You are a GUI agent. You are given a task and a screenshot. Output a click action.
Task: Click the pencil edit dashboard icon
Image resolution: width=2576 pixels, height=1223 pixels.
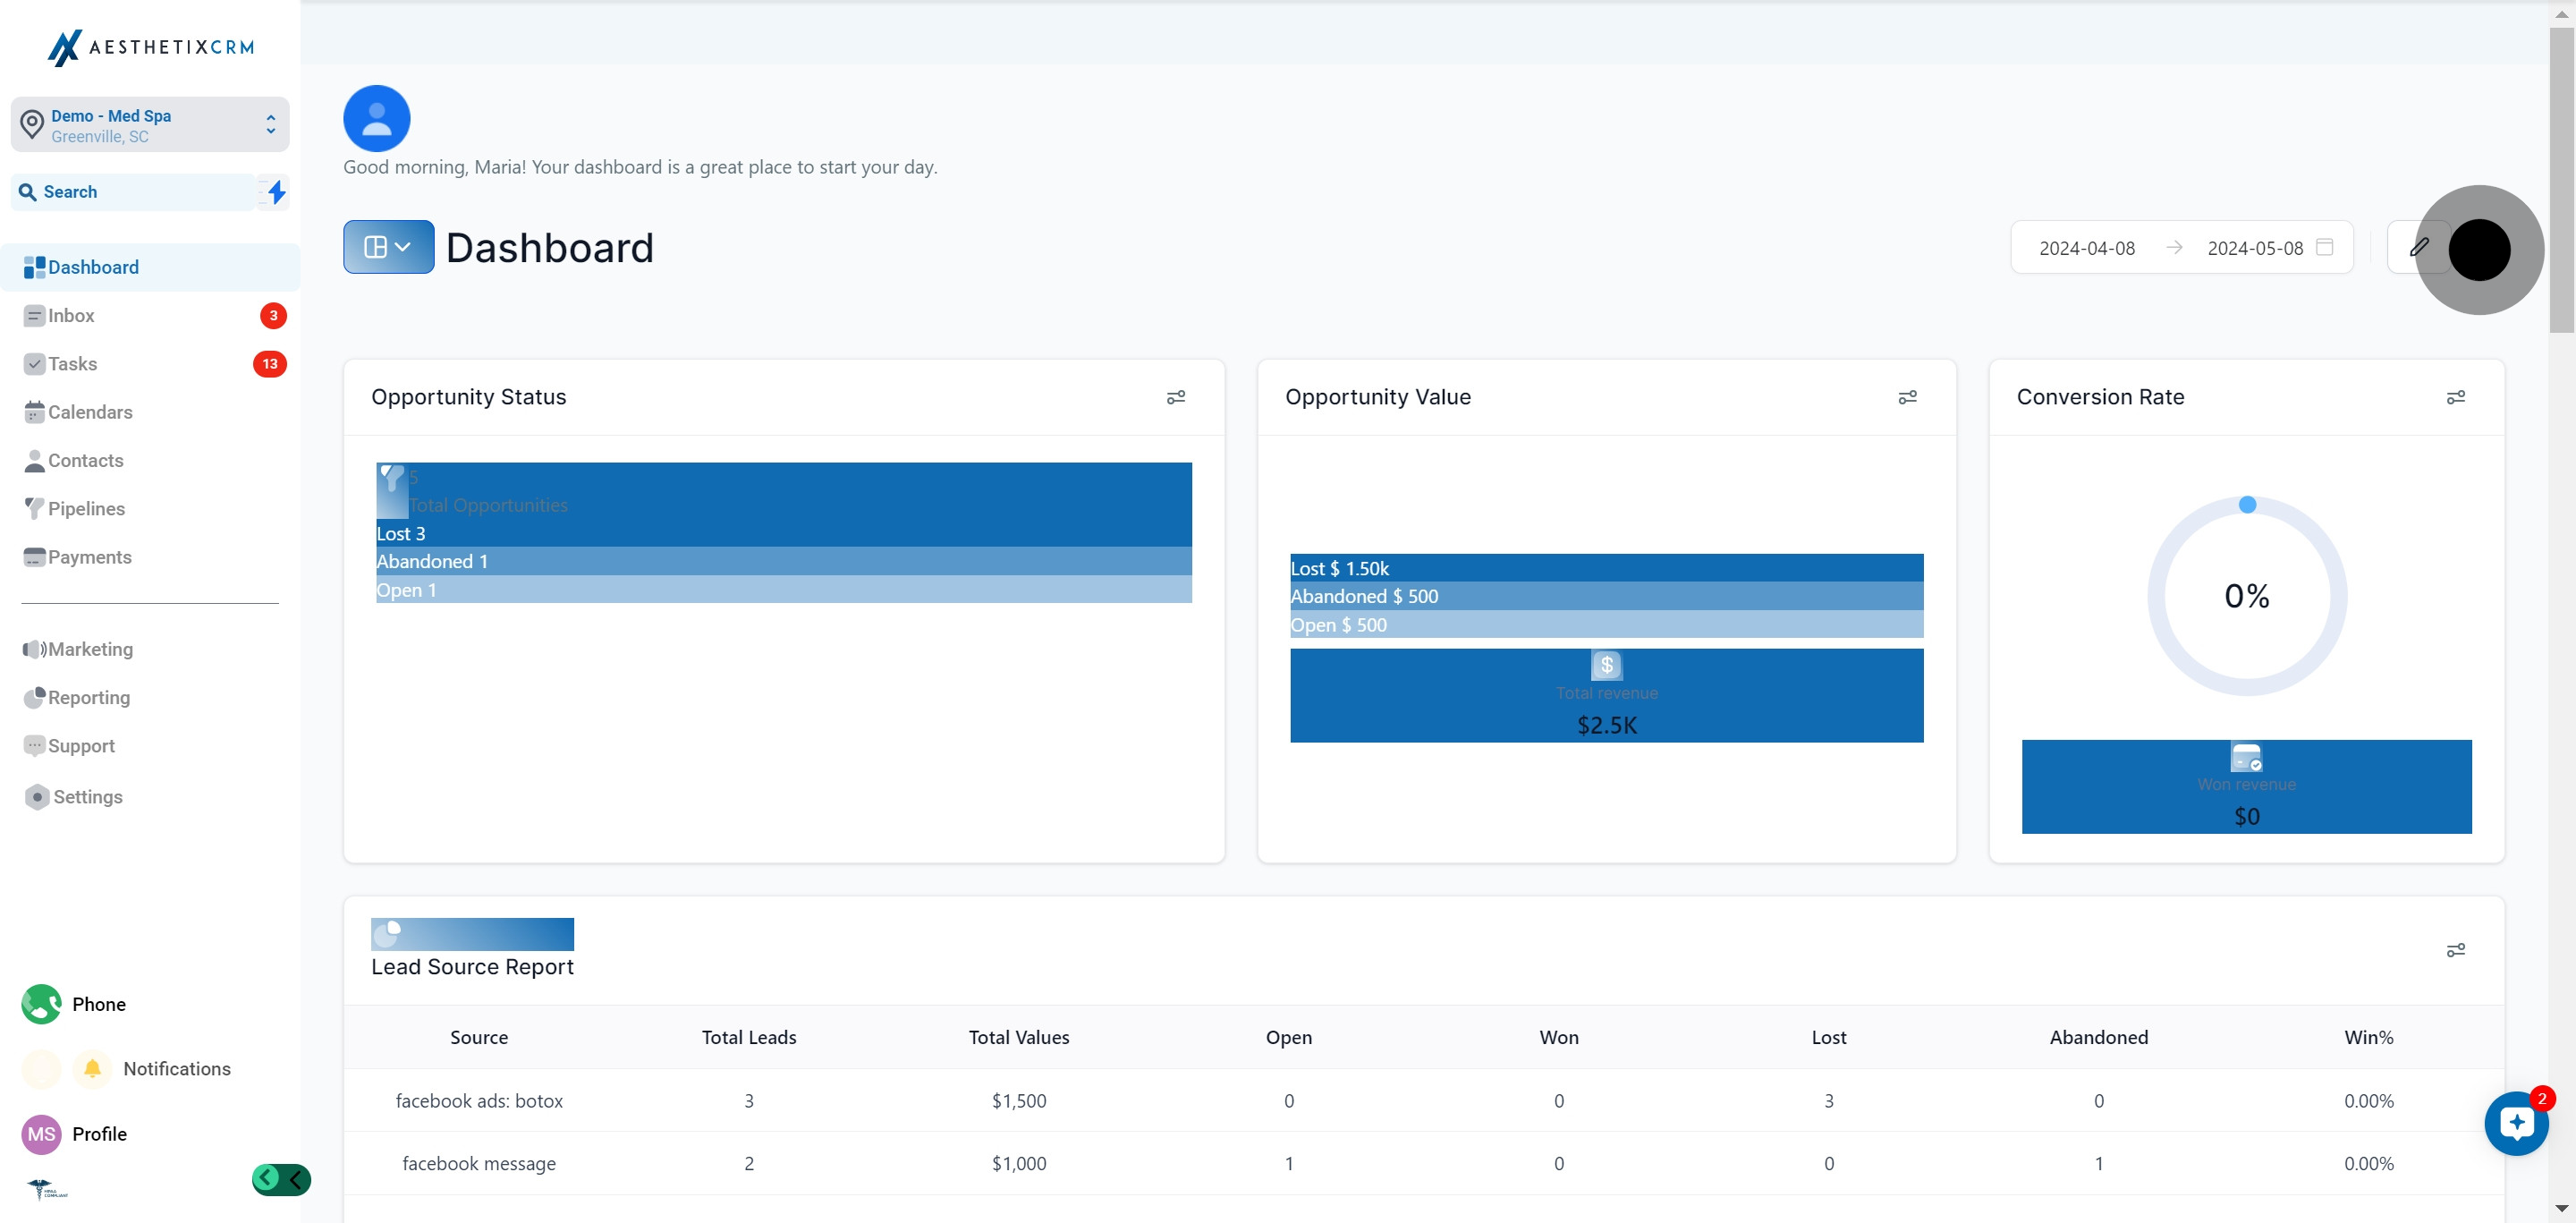tap(2419, 247)
